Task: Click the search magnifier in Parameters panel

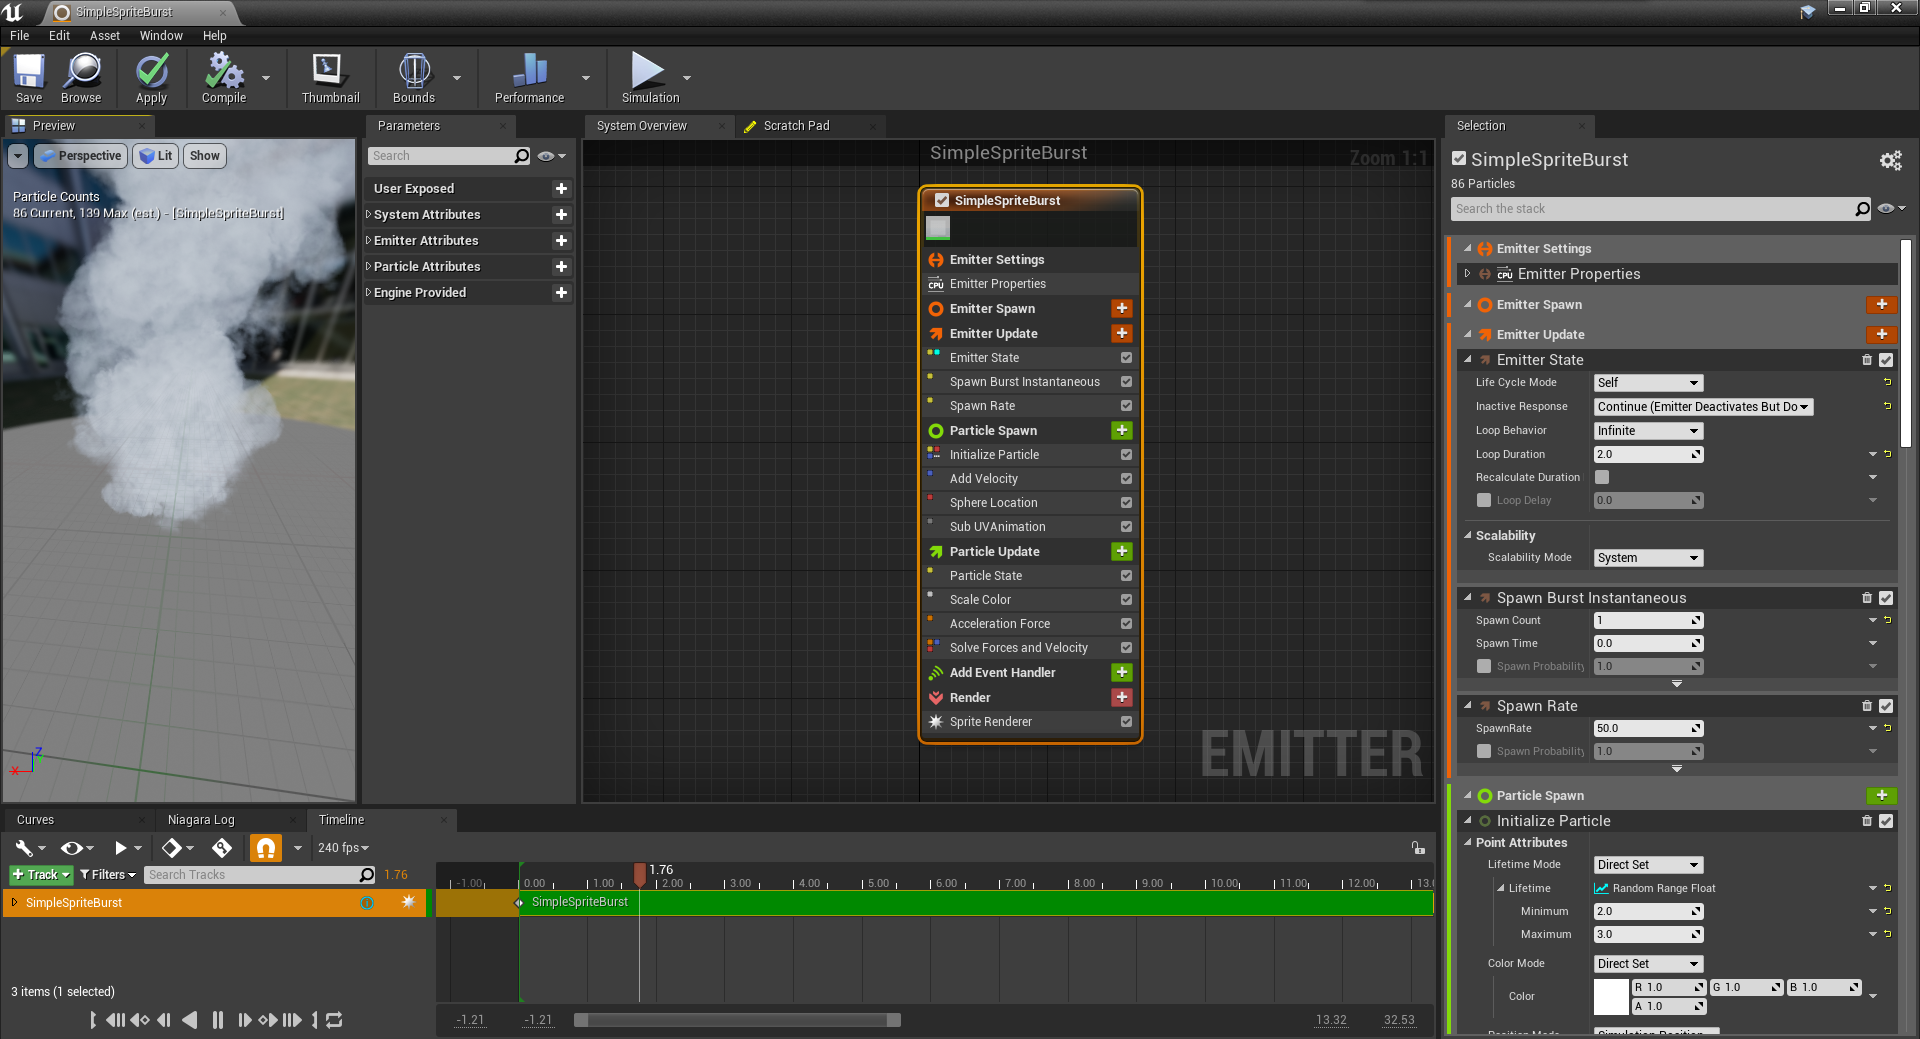Action: pyautogui.click(x=521, y=156)
